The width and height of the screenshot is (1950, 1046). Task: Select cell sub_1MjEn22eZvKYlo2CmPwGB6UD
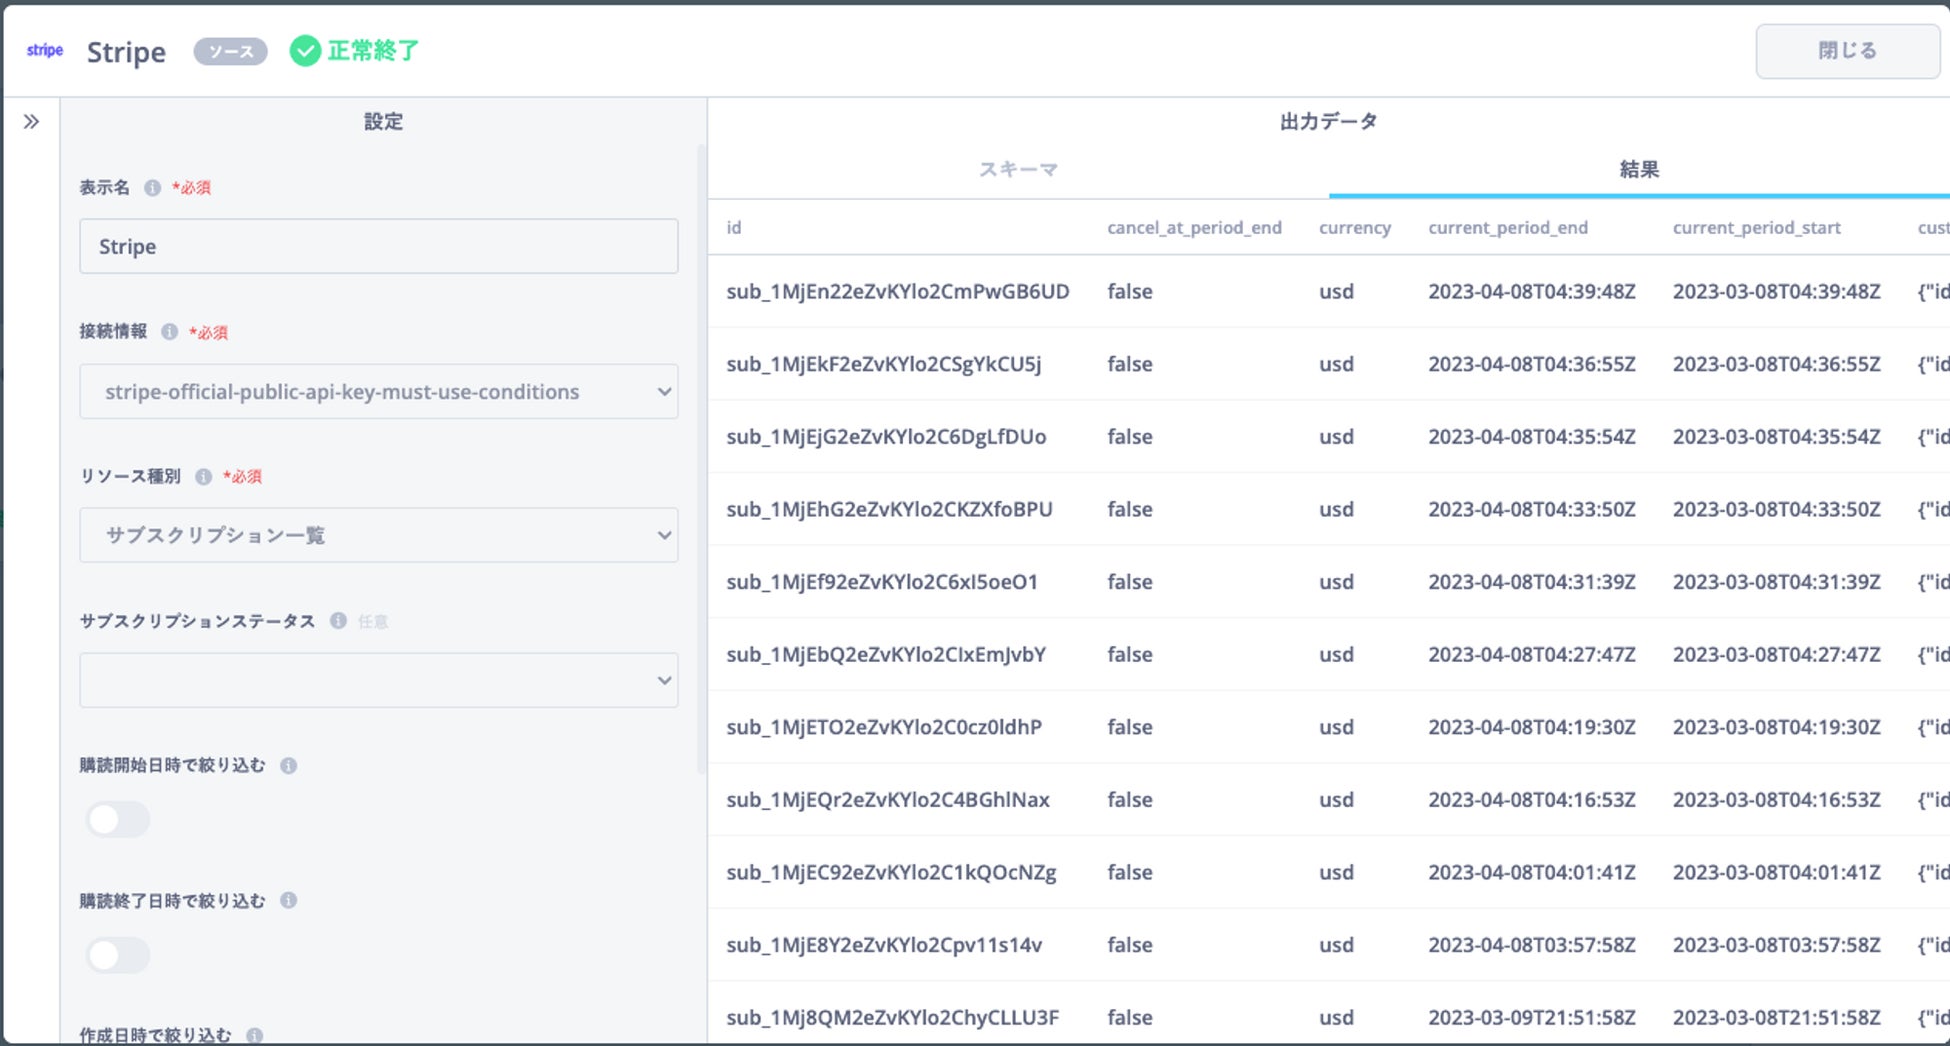(898, 292)
